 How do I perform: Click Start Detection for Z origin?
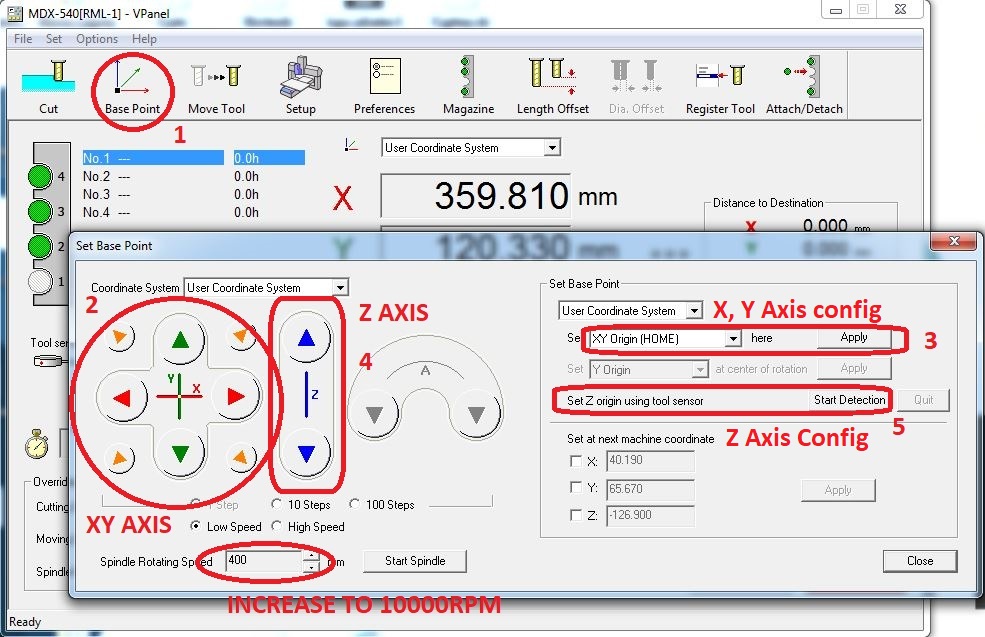[849, 400]
